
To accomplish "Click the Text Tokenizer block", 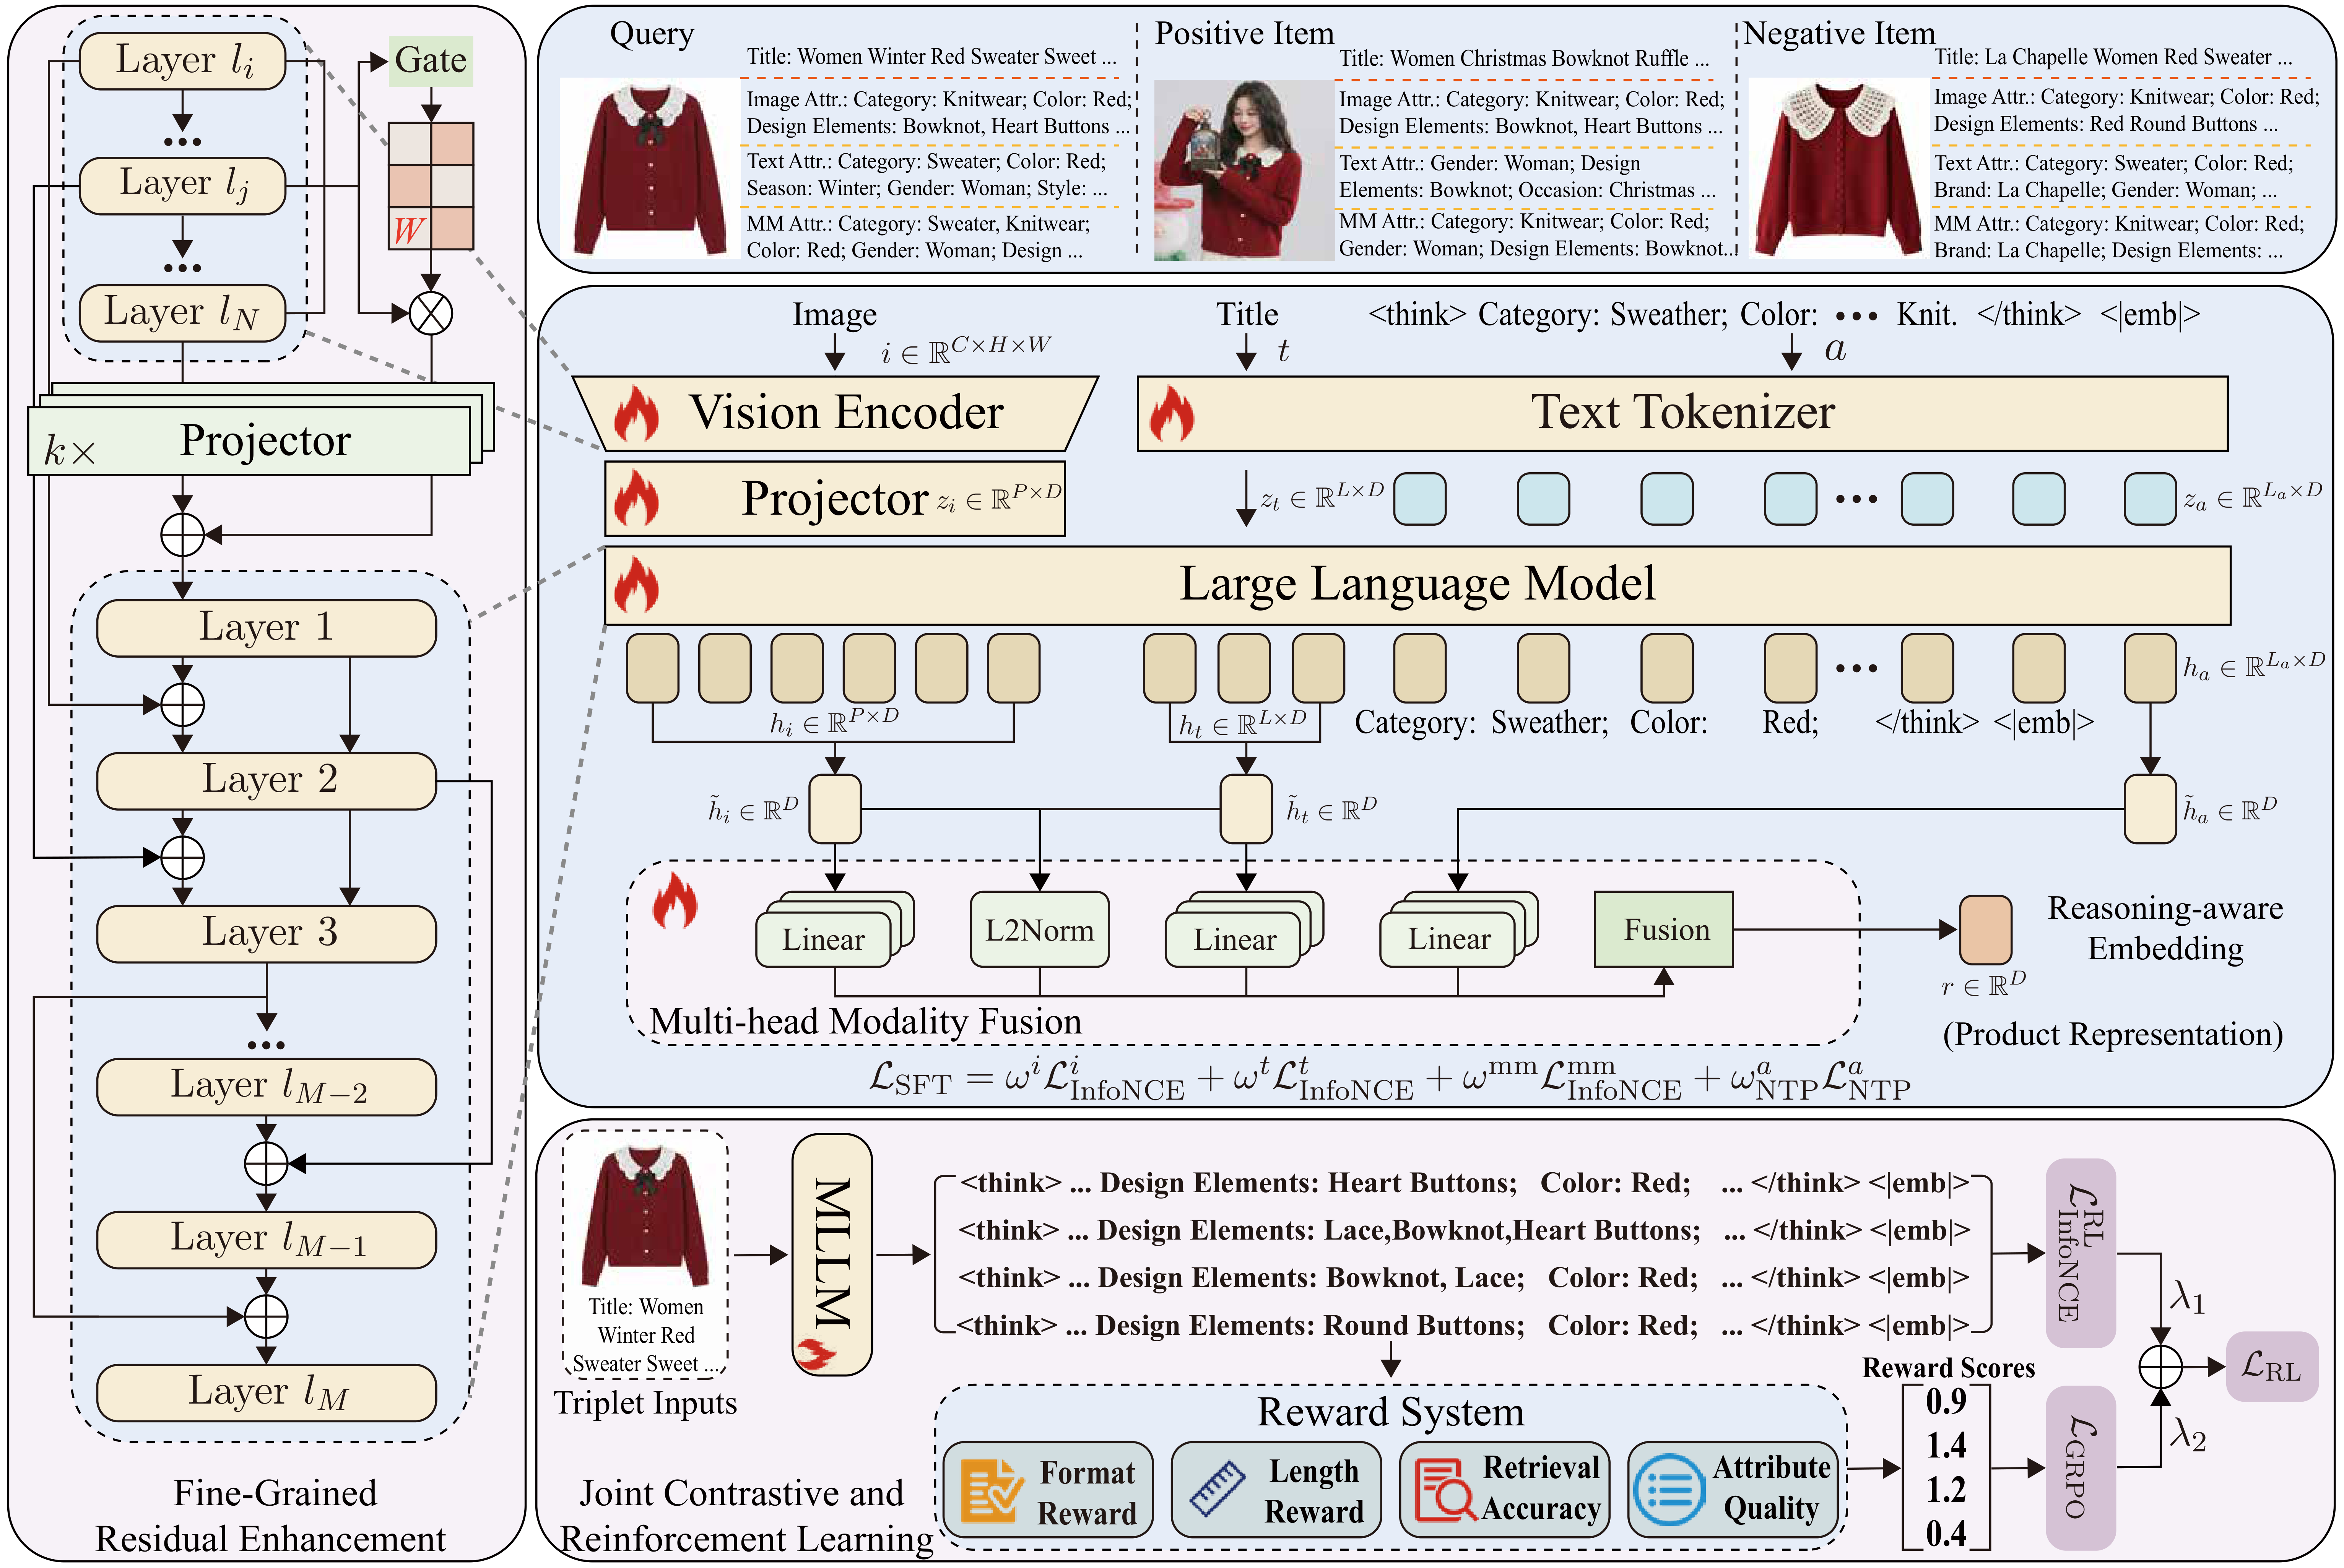I will click(1683, 414).
